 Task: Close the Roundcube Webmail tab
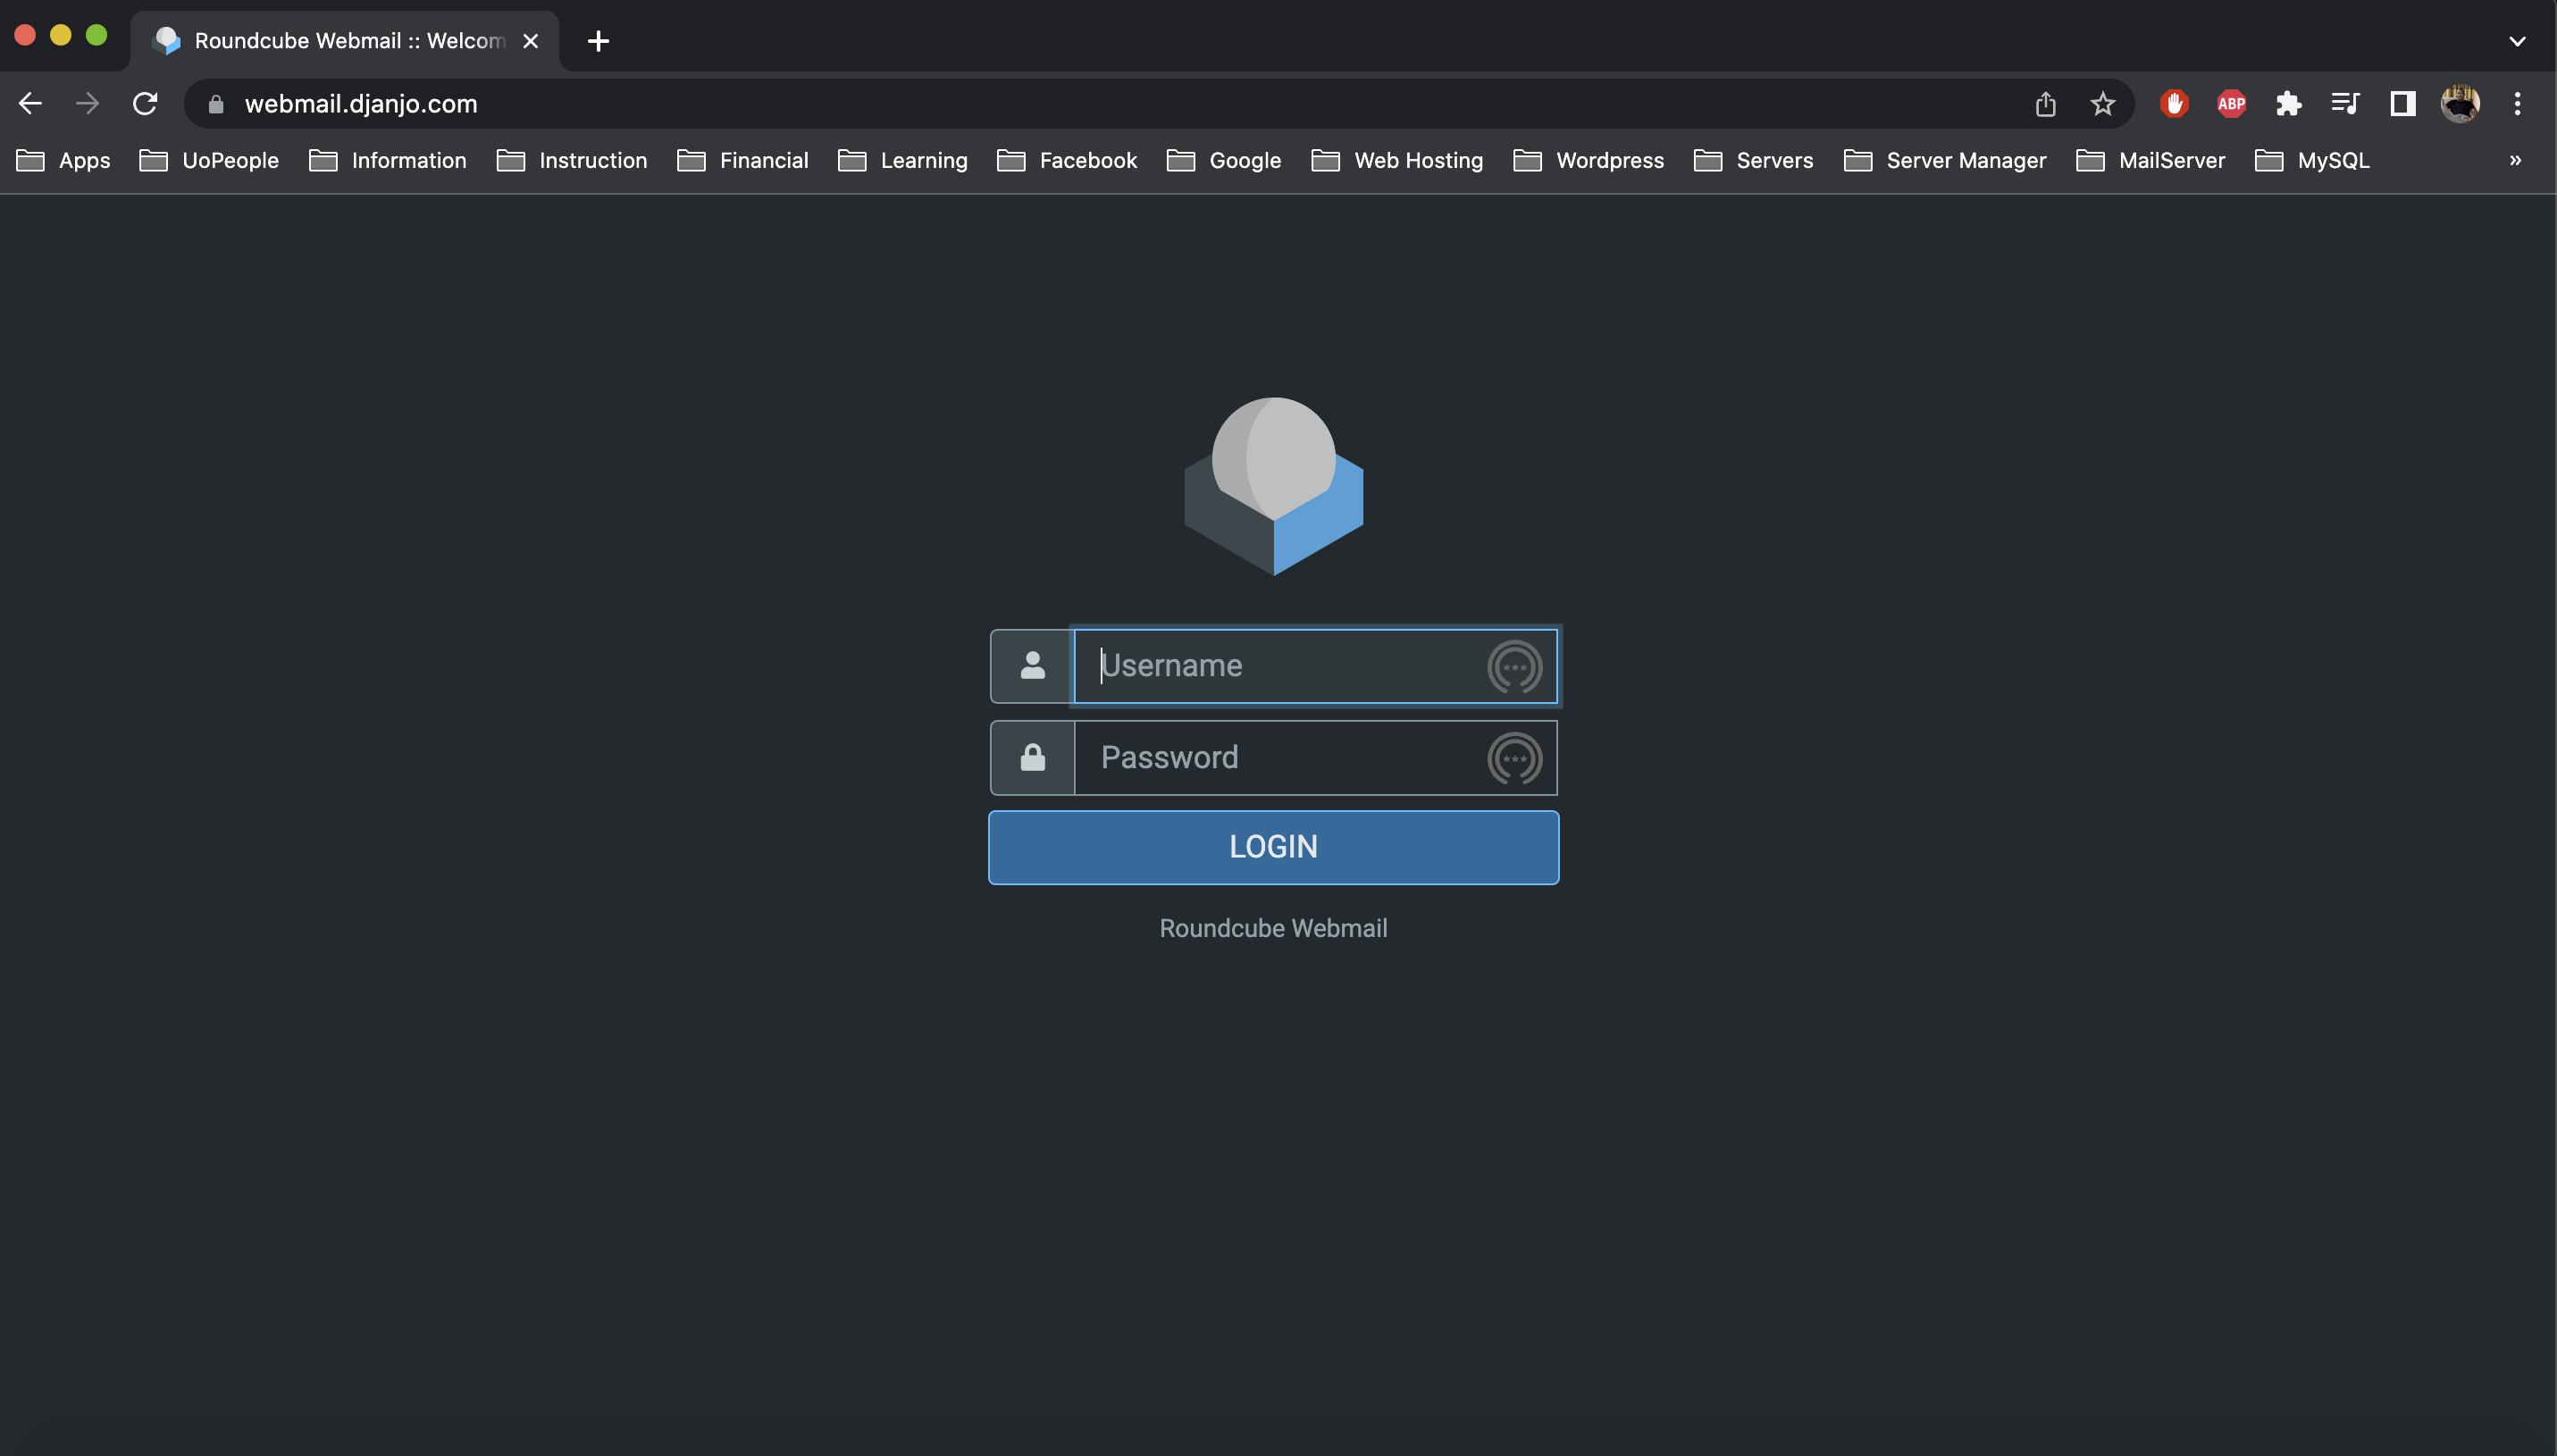(x=531, y=41)
